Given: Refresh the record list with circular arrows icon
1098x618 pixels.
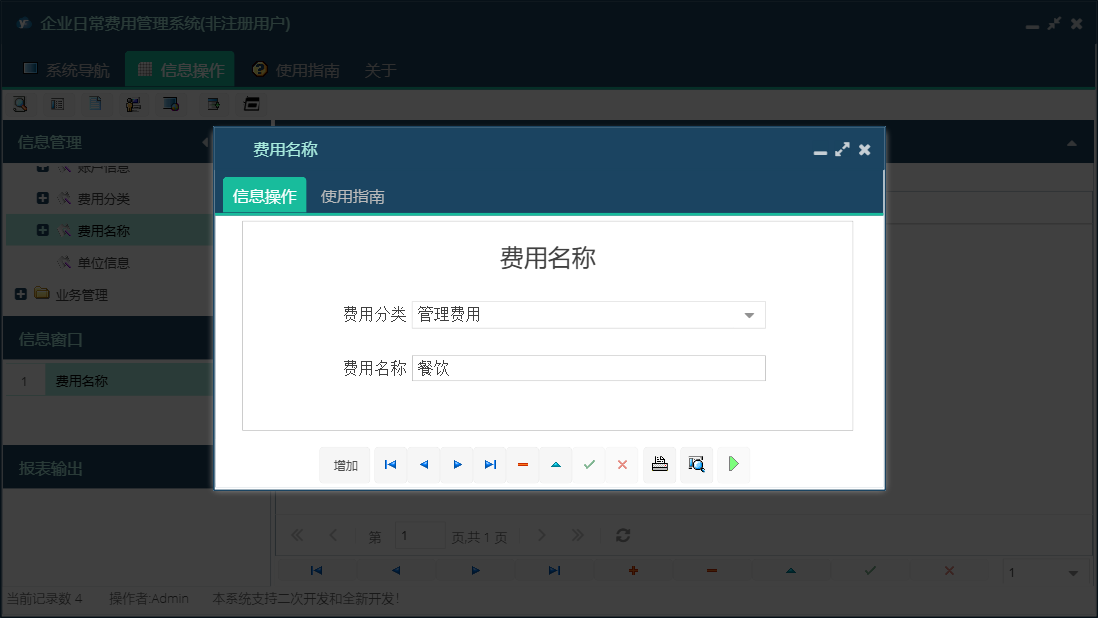Looking at the screenshot, I should 622,535.
